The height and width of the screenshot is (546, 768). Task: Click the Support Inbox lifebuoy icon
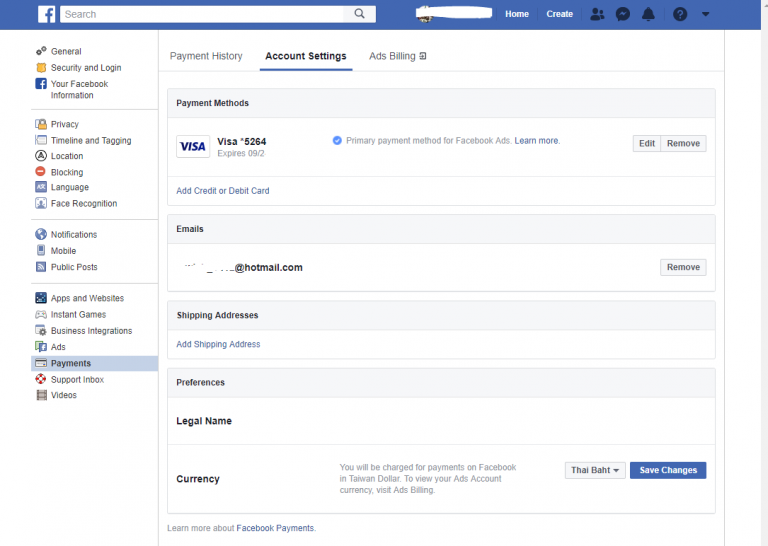(41, 379)
